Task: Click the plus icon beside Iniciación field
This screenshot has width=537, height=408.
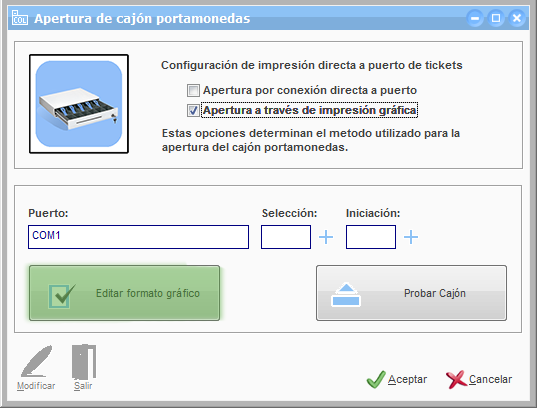Action: point(411,237)
